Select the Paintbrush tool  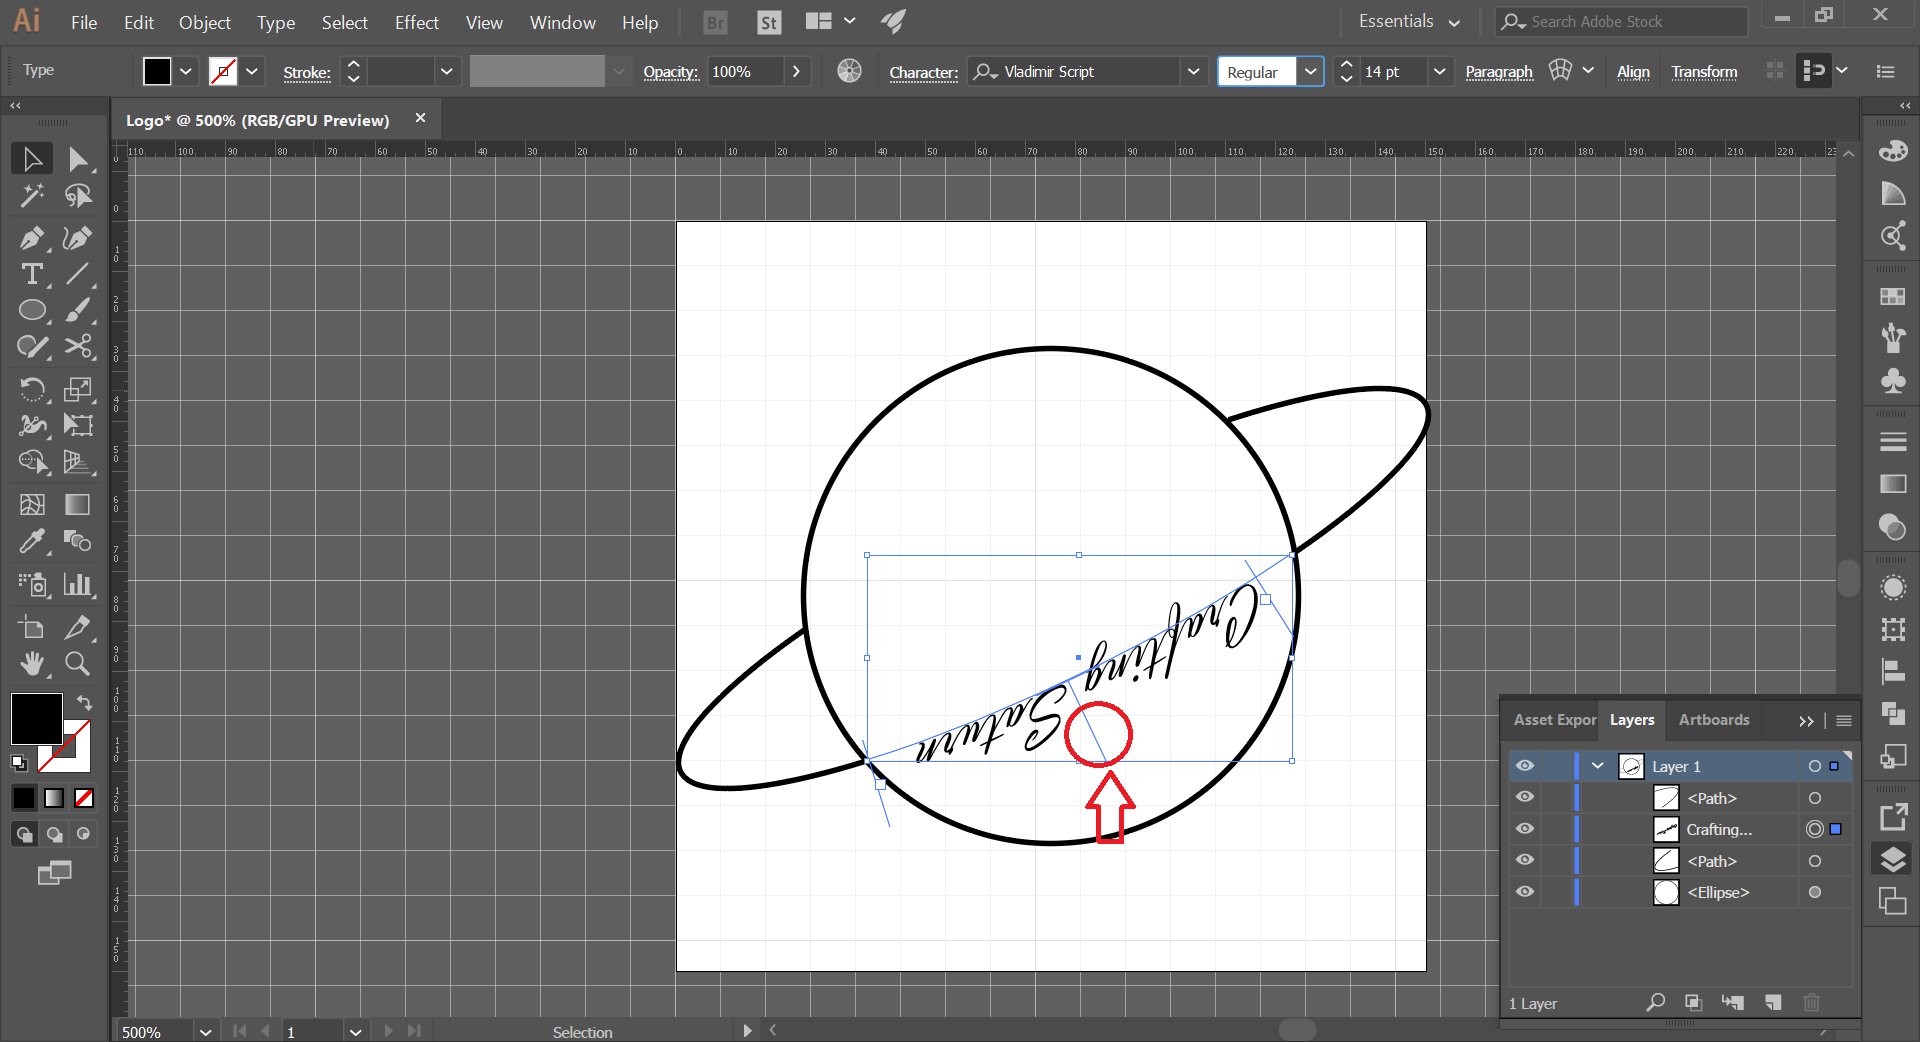point(78,310)
